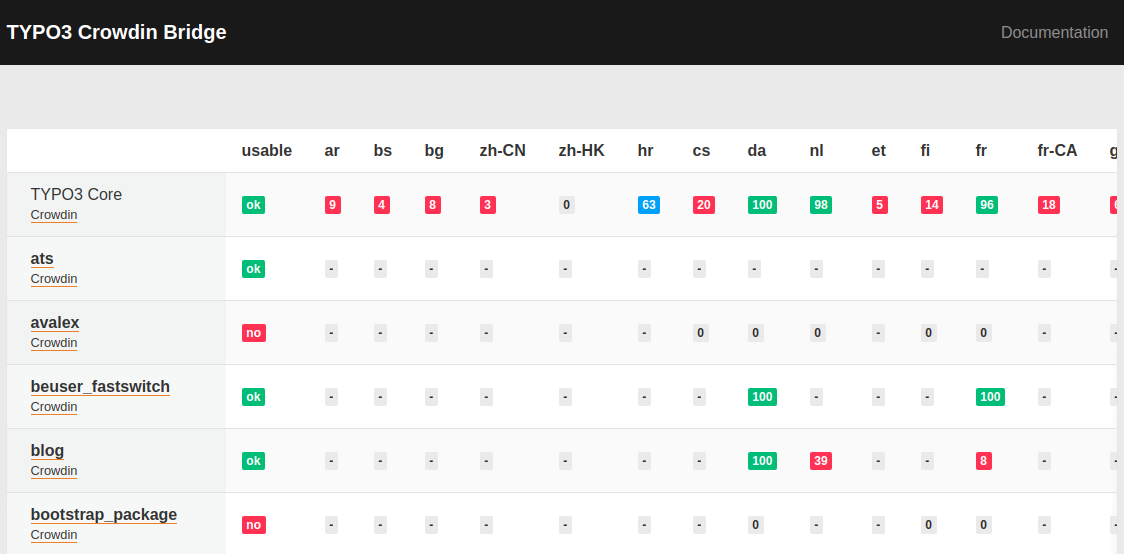
Task: Click the fr-CA column header
Action: point(1057,150)
